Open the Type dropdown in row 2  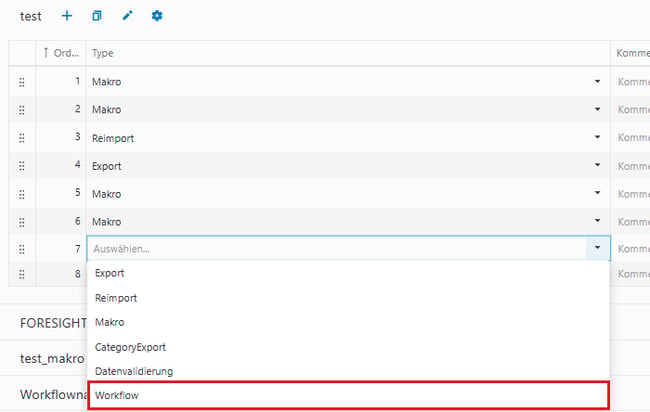(x=597, y=109)
